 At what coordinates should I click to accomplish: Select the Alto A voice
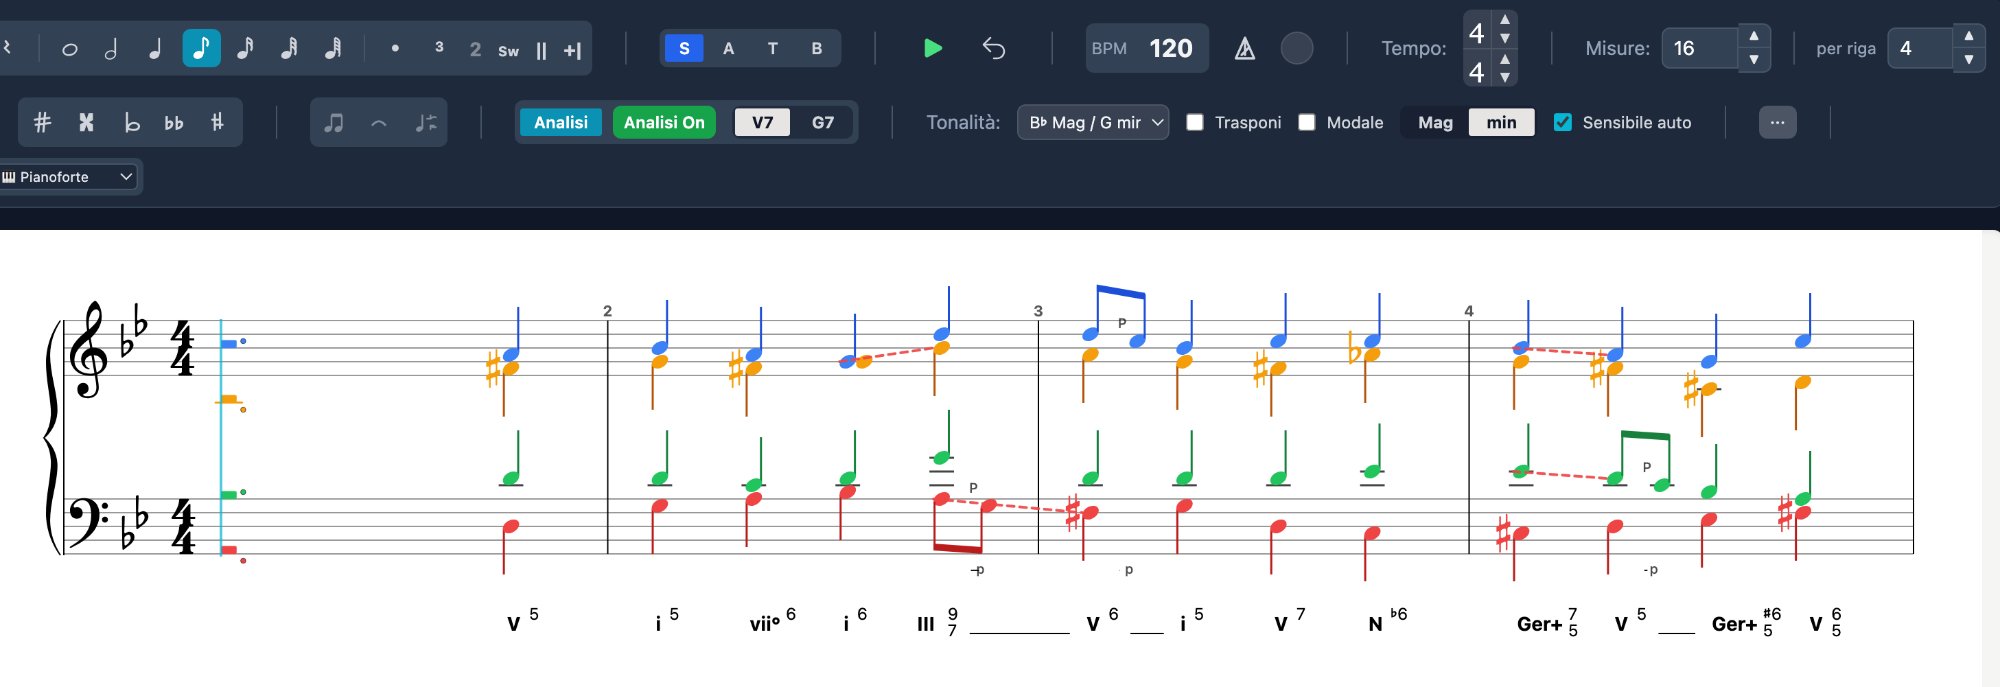coord(728,48)
